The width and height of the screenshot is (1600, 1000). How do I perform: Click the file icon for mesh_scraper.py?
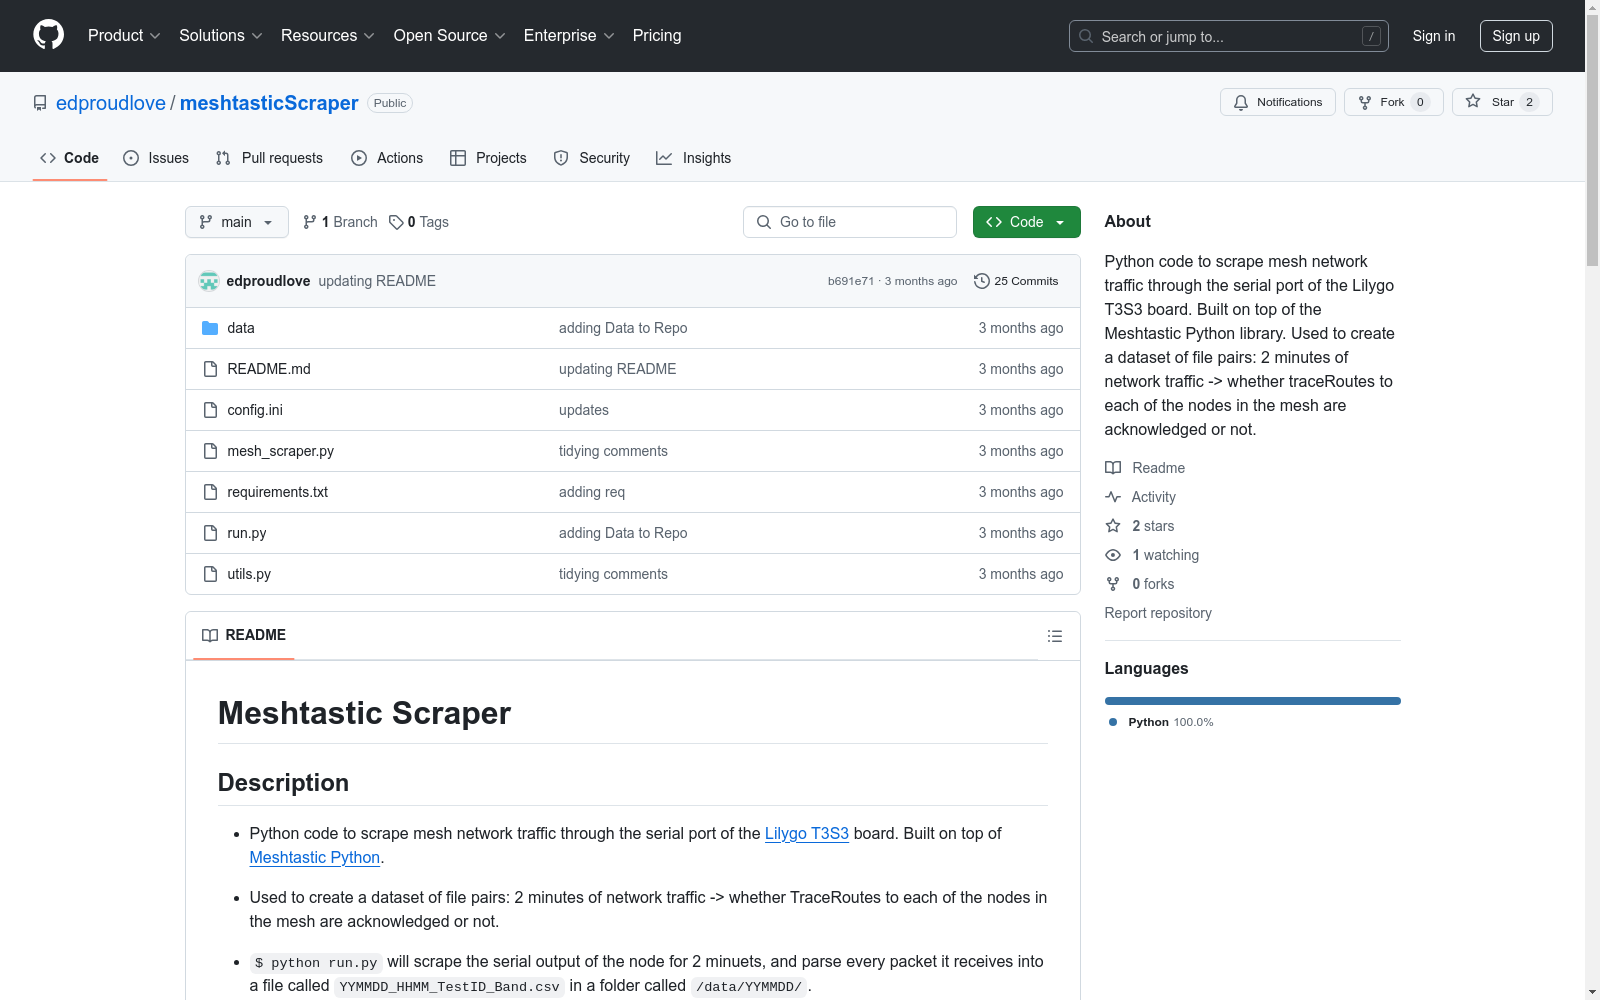coord(210,451)
